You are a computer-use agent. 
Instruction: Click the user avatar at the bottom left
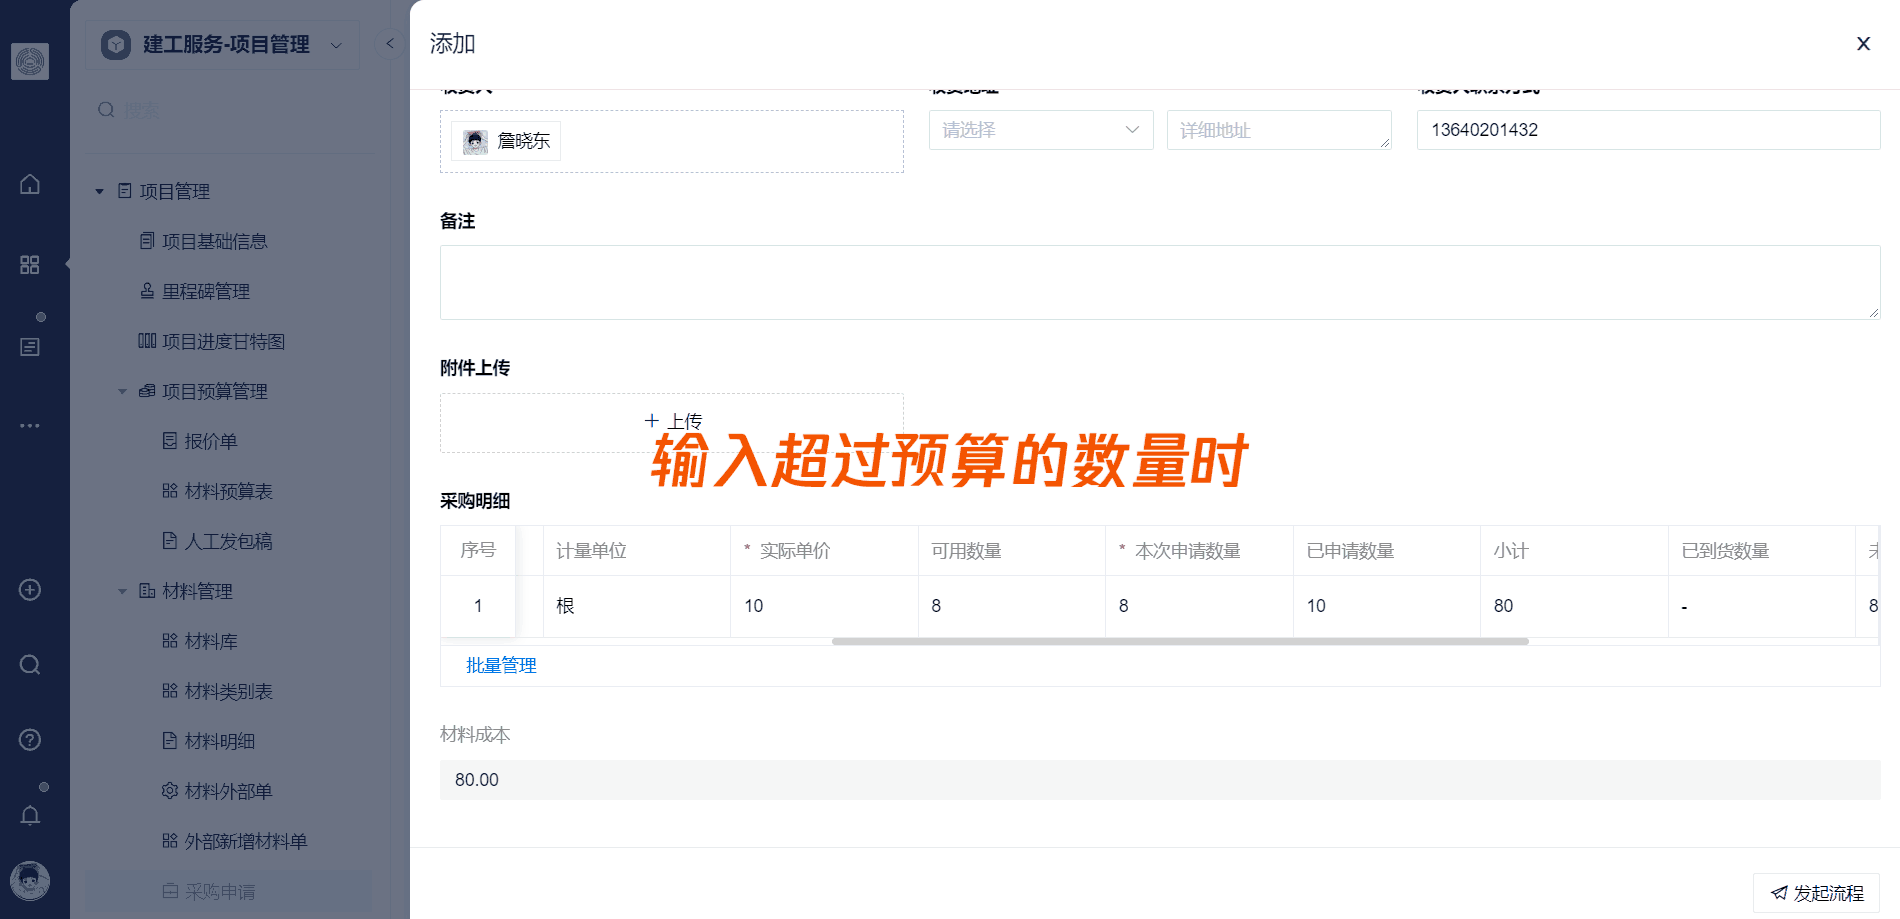pos(30,880)
